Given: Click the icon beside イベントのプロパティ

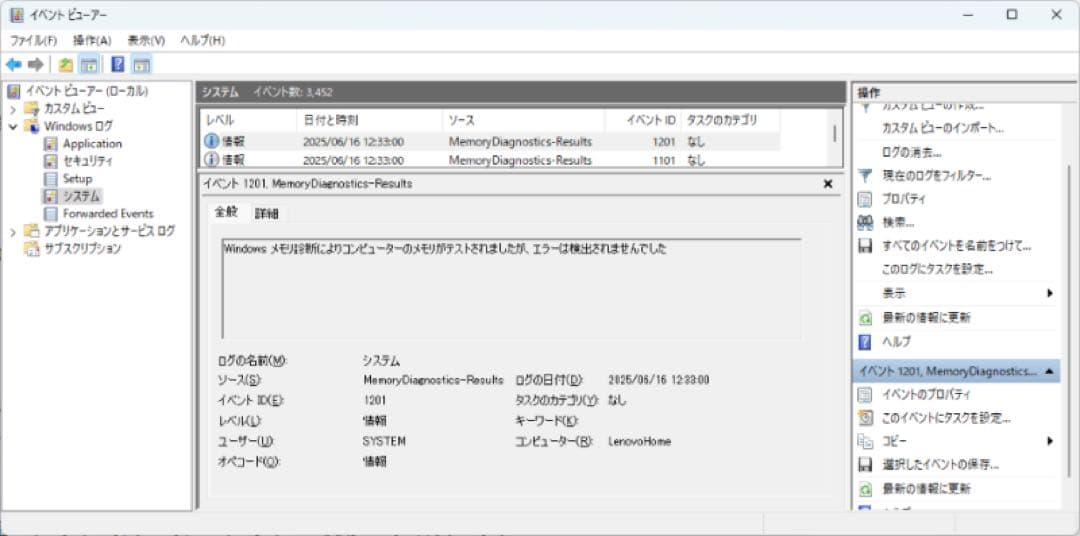Looking at the screenshot, I should click(x=865, y=395).
